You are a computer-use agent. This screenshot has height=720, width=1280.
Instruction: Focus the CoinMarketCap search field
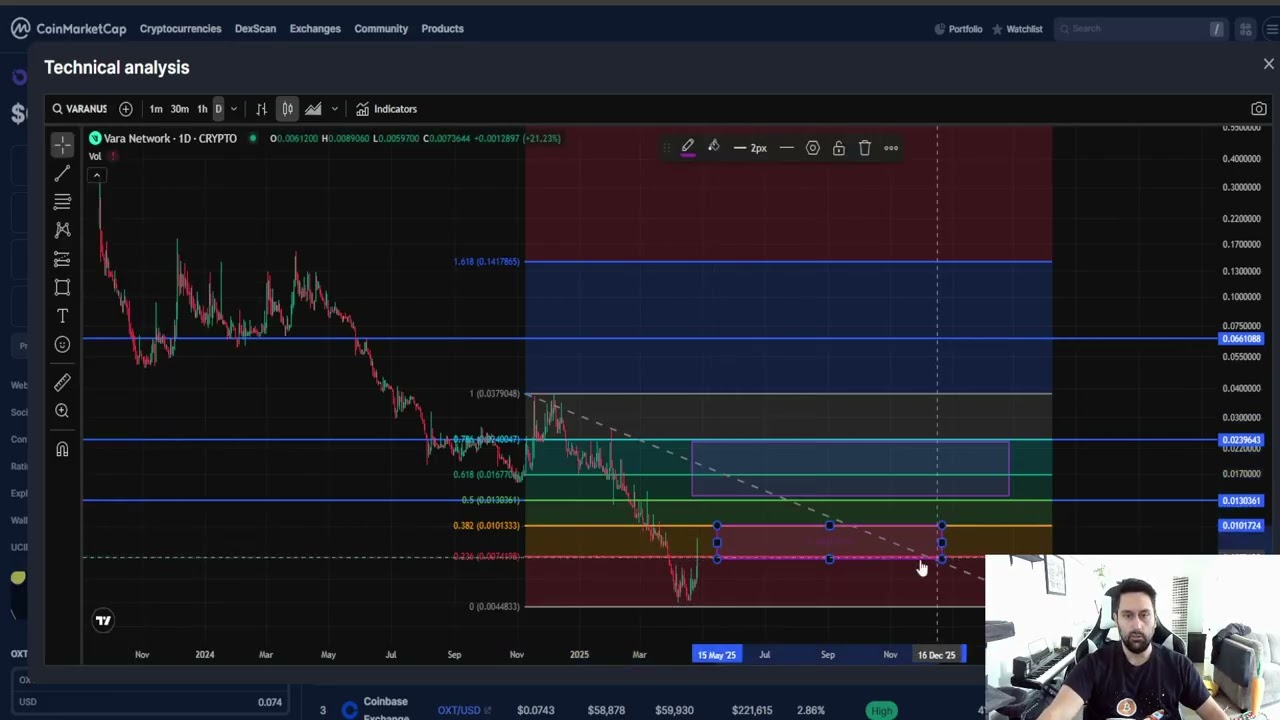(1140, 29)
